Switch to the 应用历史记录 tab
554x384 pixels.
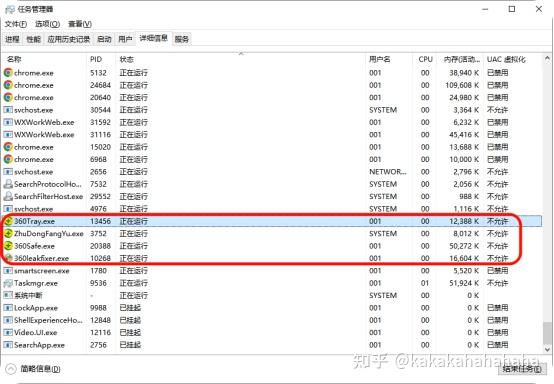click(69, 39)
